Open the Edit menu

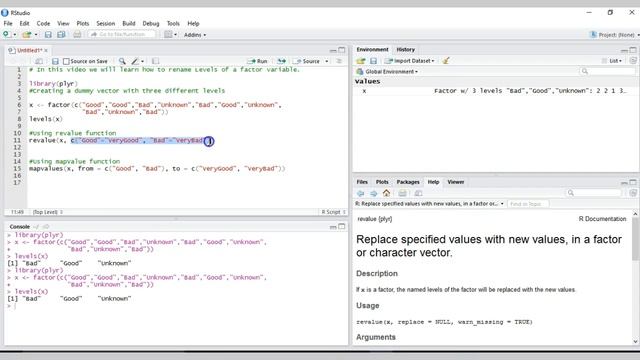(24, 24)
